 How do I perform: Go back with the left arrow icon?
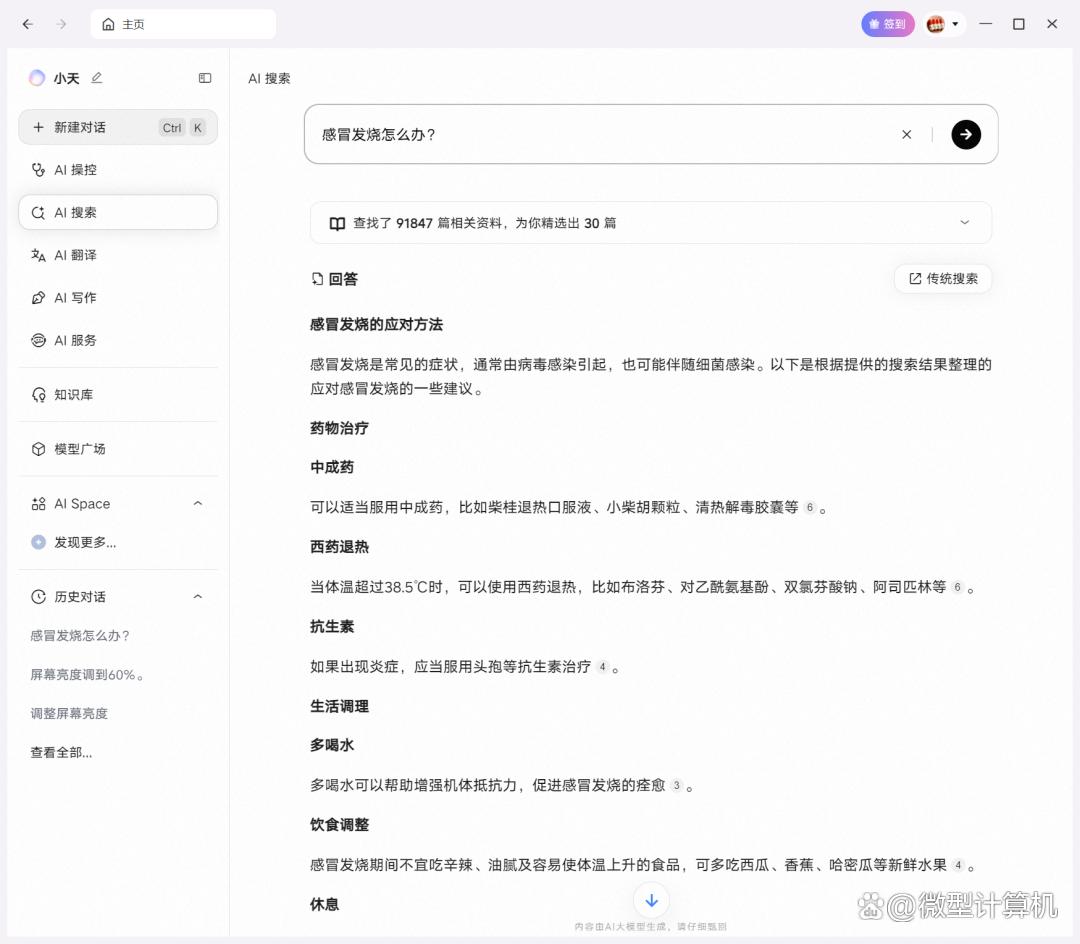click(x=28, y=24)
